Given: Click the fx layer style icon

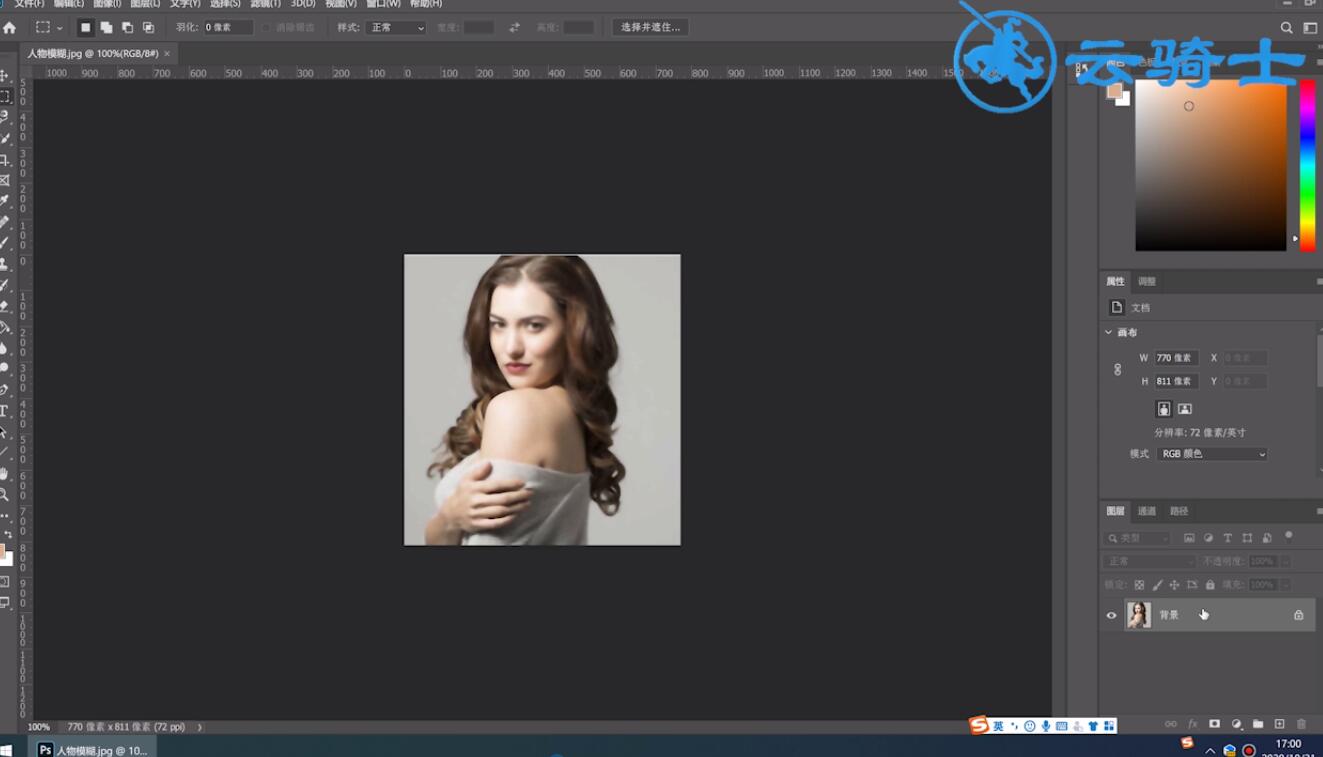Looking at the screenshot, I should 1192,724.
